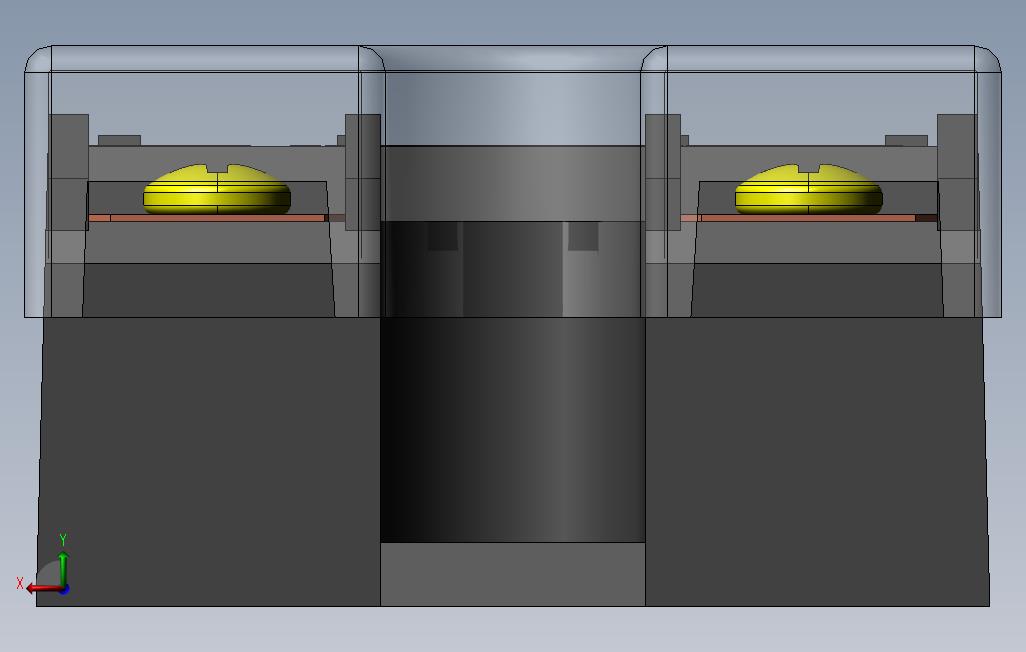
Task: Select the right yellow screw head
Action: pyautogui.click(x=809, y=190)
